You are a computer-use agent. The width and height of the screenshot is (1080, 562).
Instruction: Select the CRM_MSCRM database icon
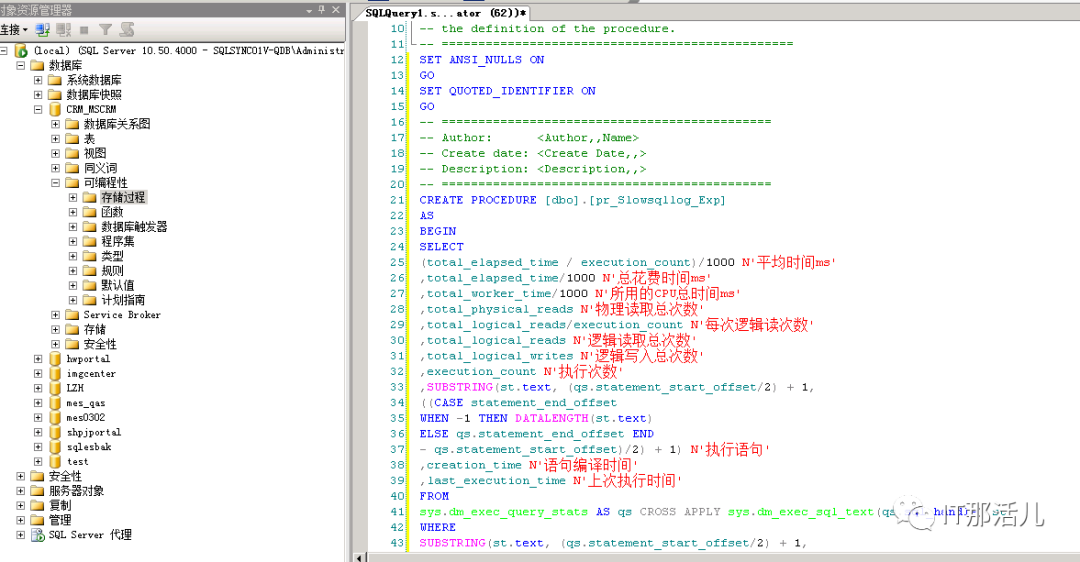tap(55, 110)
